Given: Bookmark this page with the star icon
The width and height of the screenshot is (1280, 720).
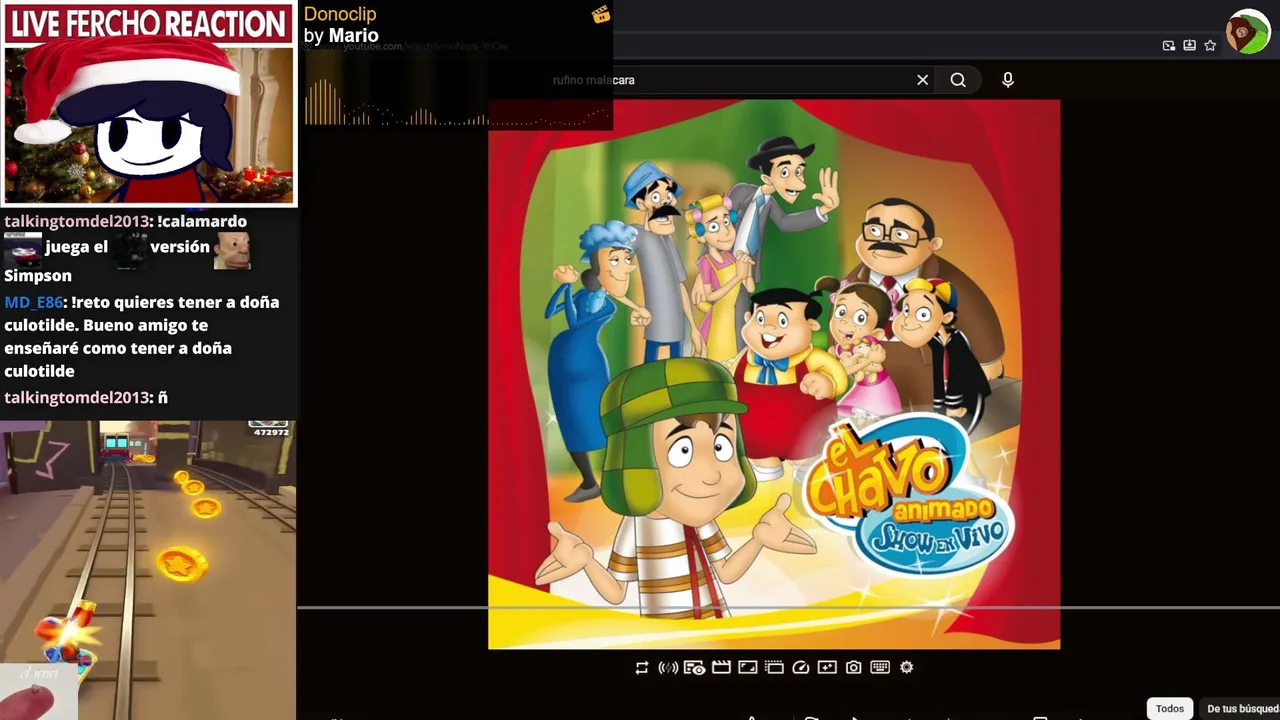Looking at the screenshot, I should point(1210,45).
